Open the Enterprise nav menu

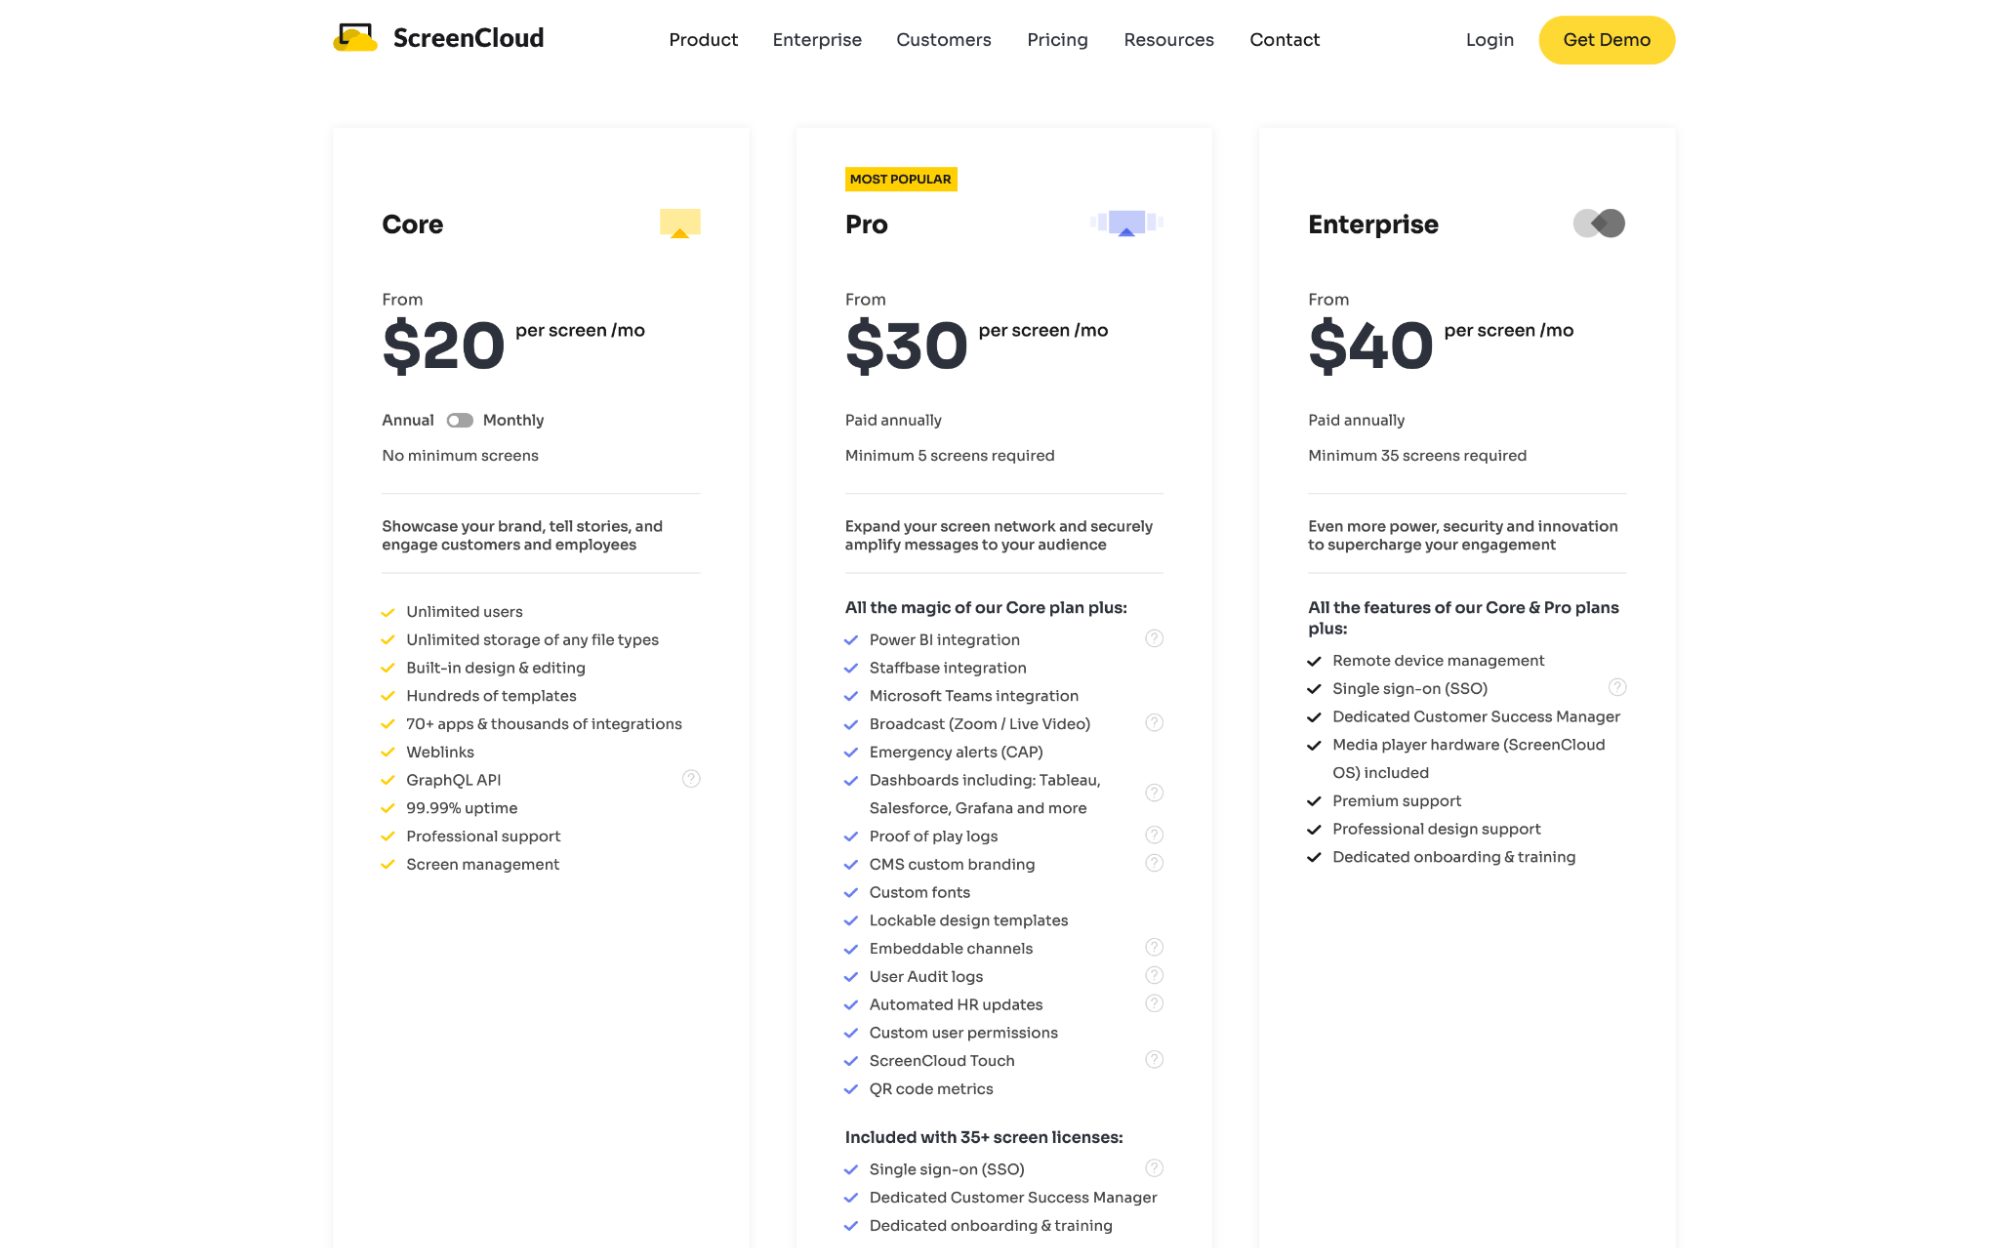pos(817,40)
